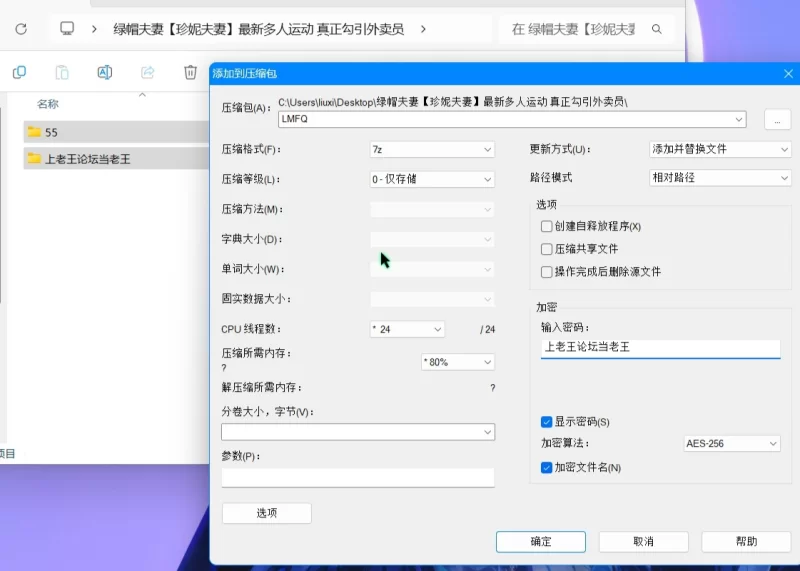Enable 操作完成后删除源文件 checkbox
800x571 pixels.
(x=546, y=272)
